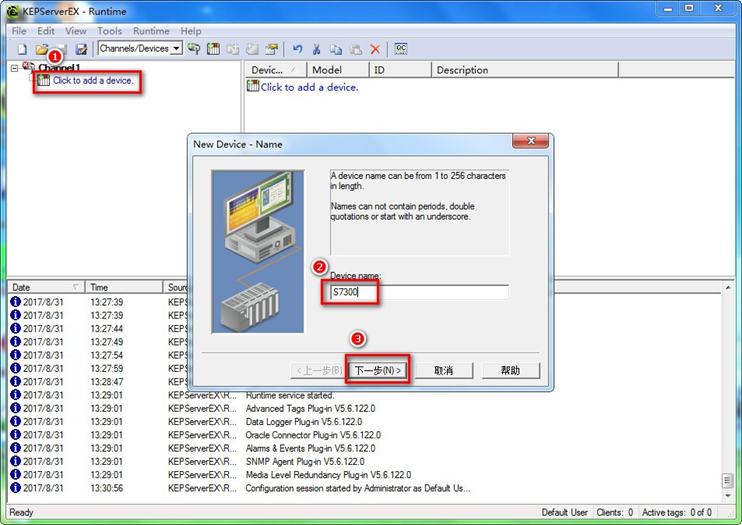This screenshot has height=525, width=742.
Task: Click the New Device toolbar icon
Action: click(213, 49)
